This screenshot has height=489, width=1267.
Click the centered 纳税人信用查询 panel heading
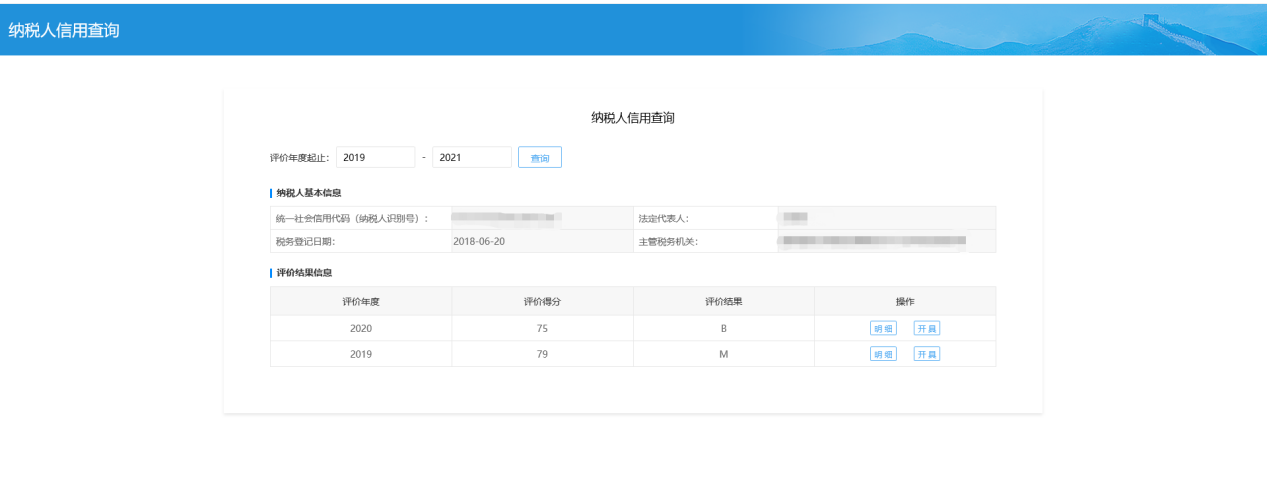point(633,118)
